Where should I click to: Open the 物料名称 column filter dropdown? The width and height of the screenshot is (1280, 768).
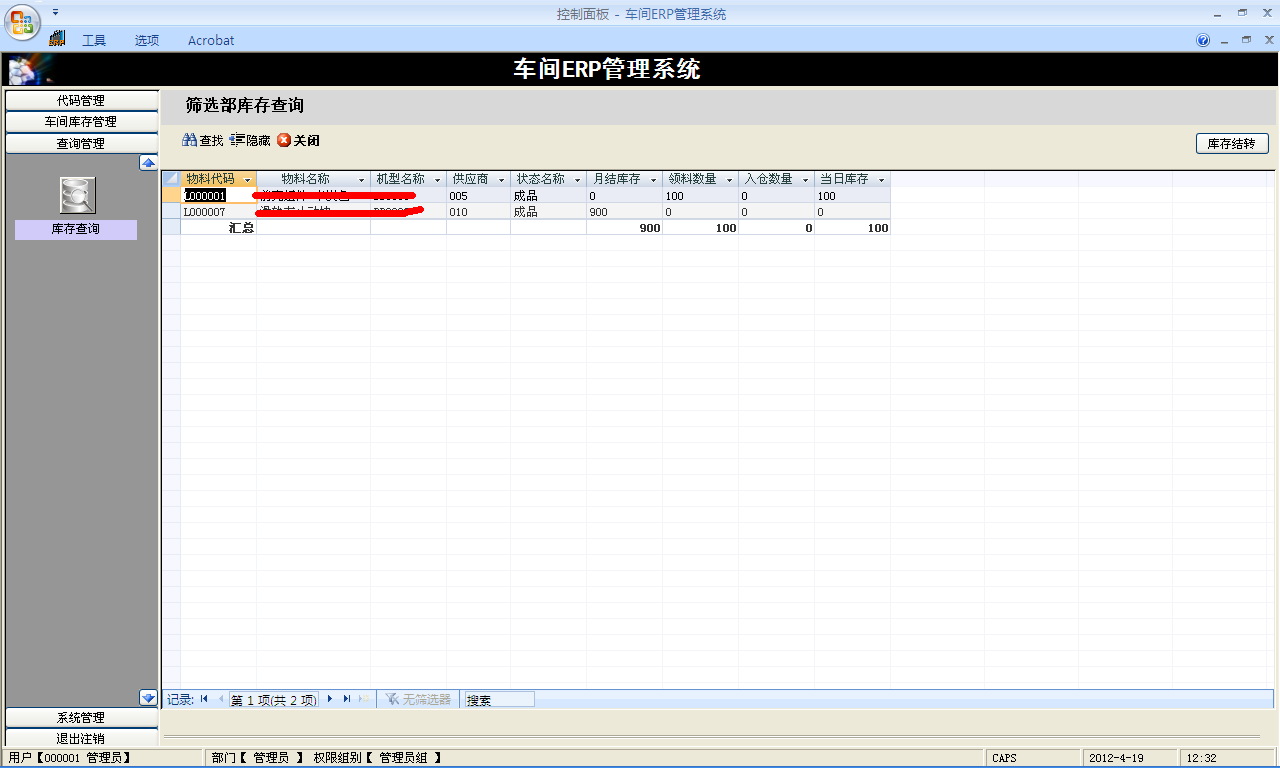(x=362, y=180)
